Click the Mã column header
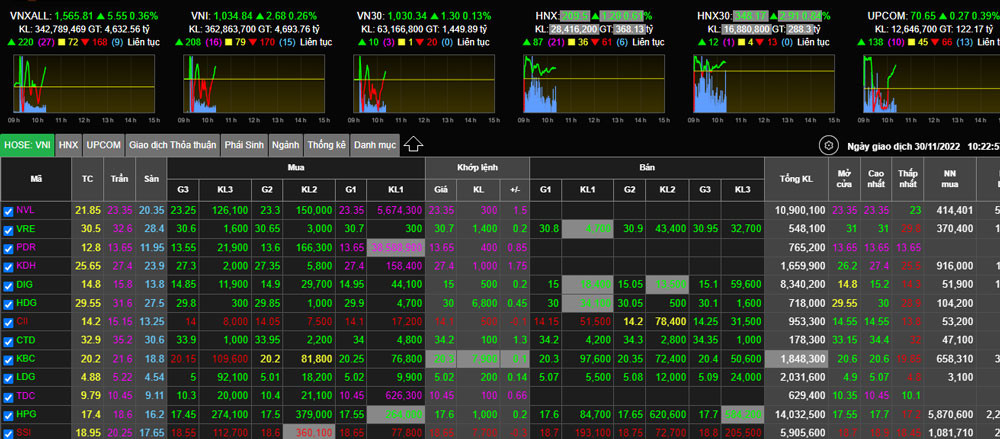 tap(36, 178)
